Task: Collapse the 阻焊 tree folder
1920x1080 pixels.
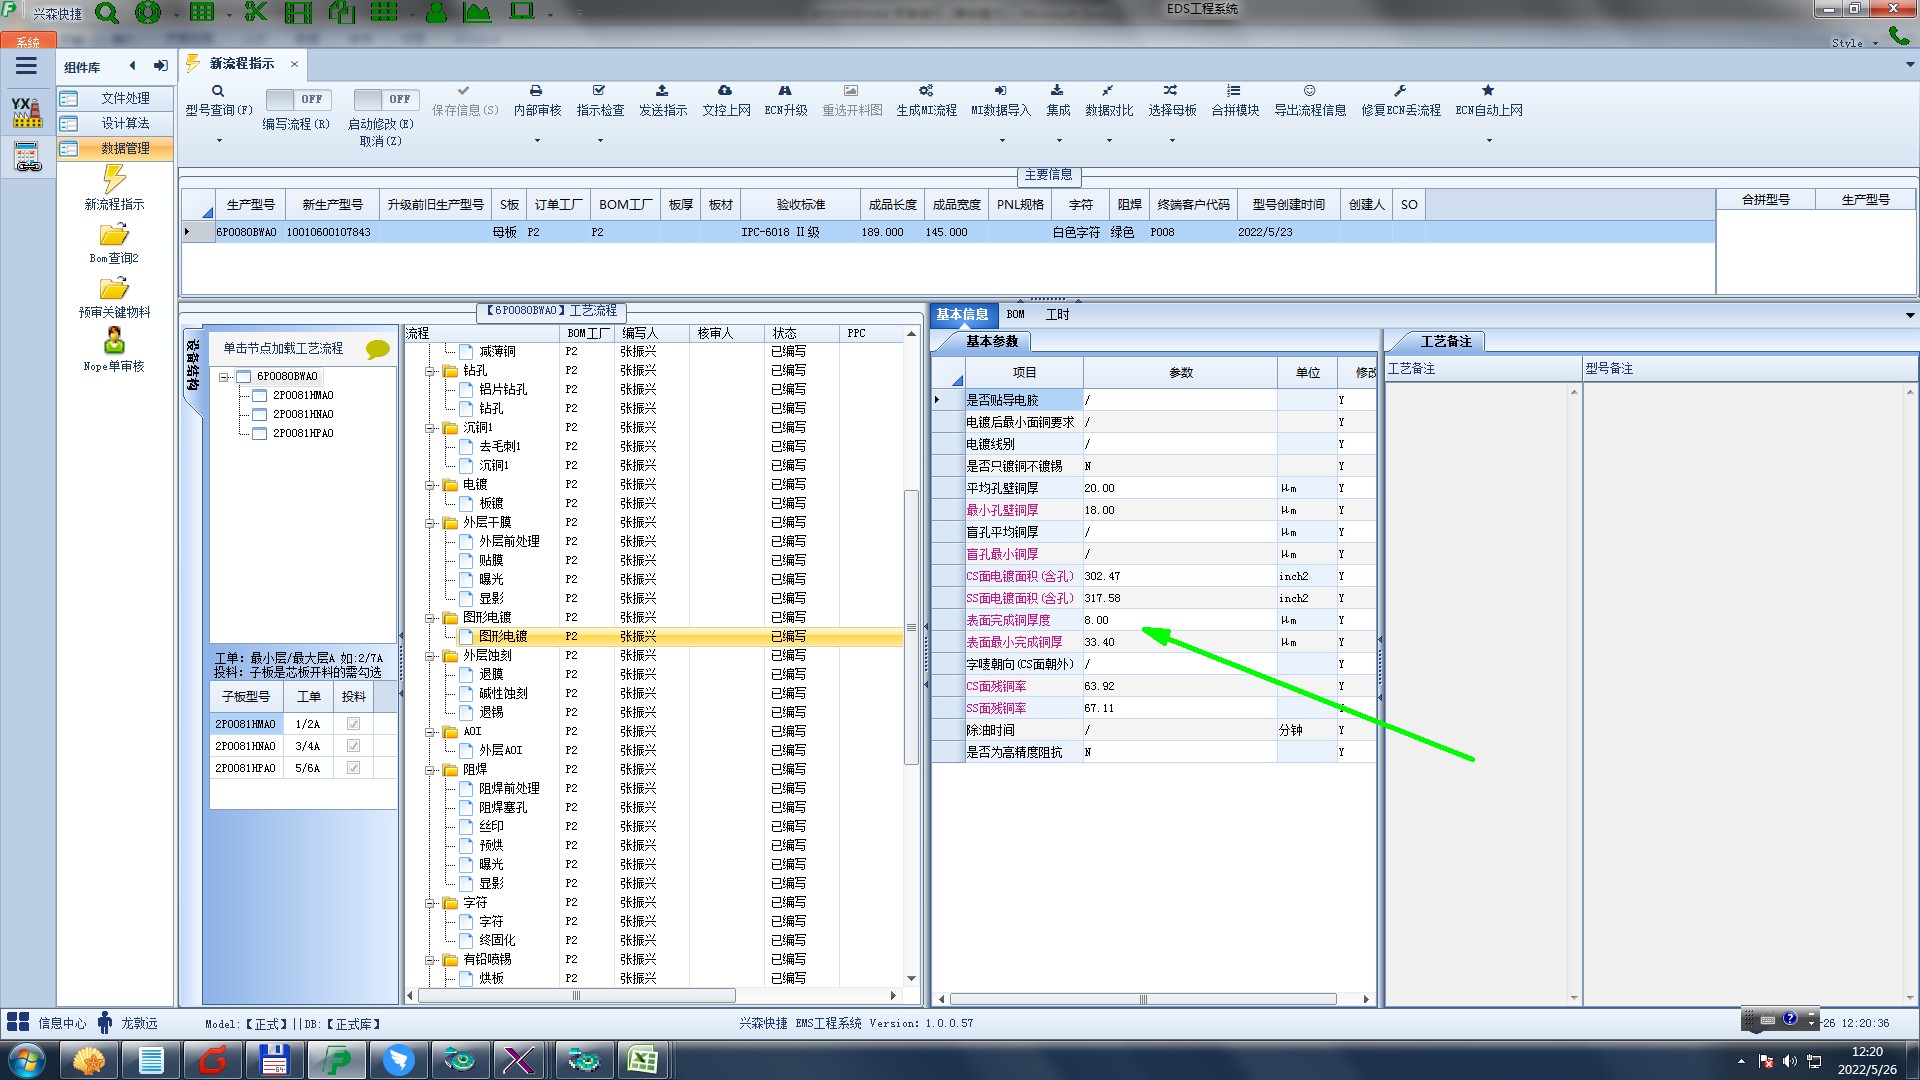Action: [x=431, y=770]
